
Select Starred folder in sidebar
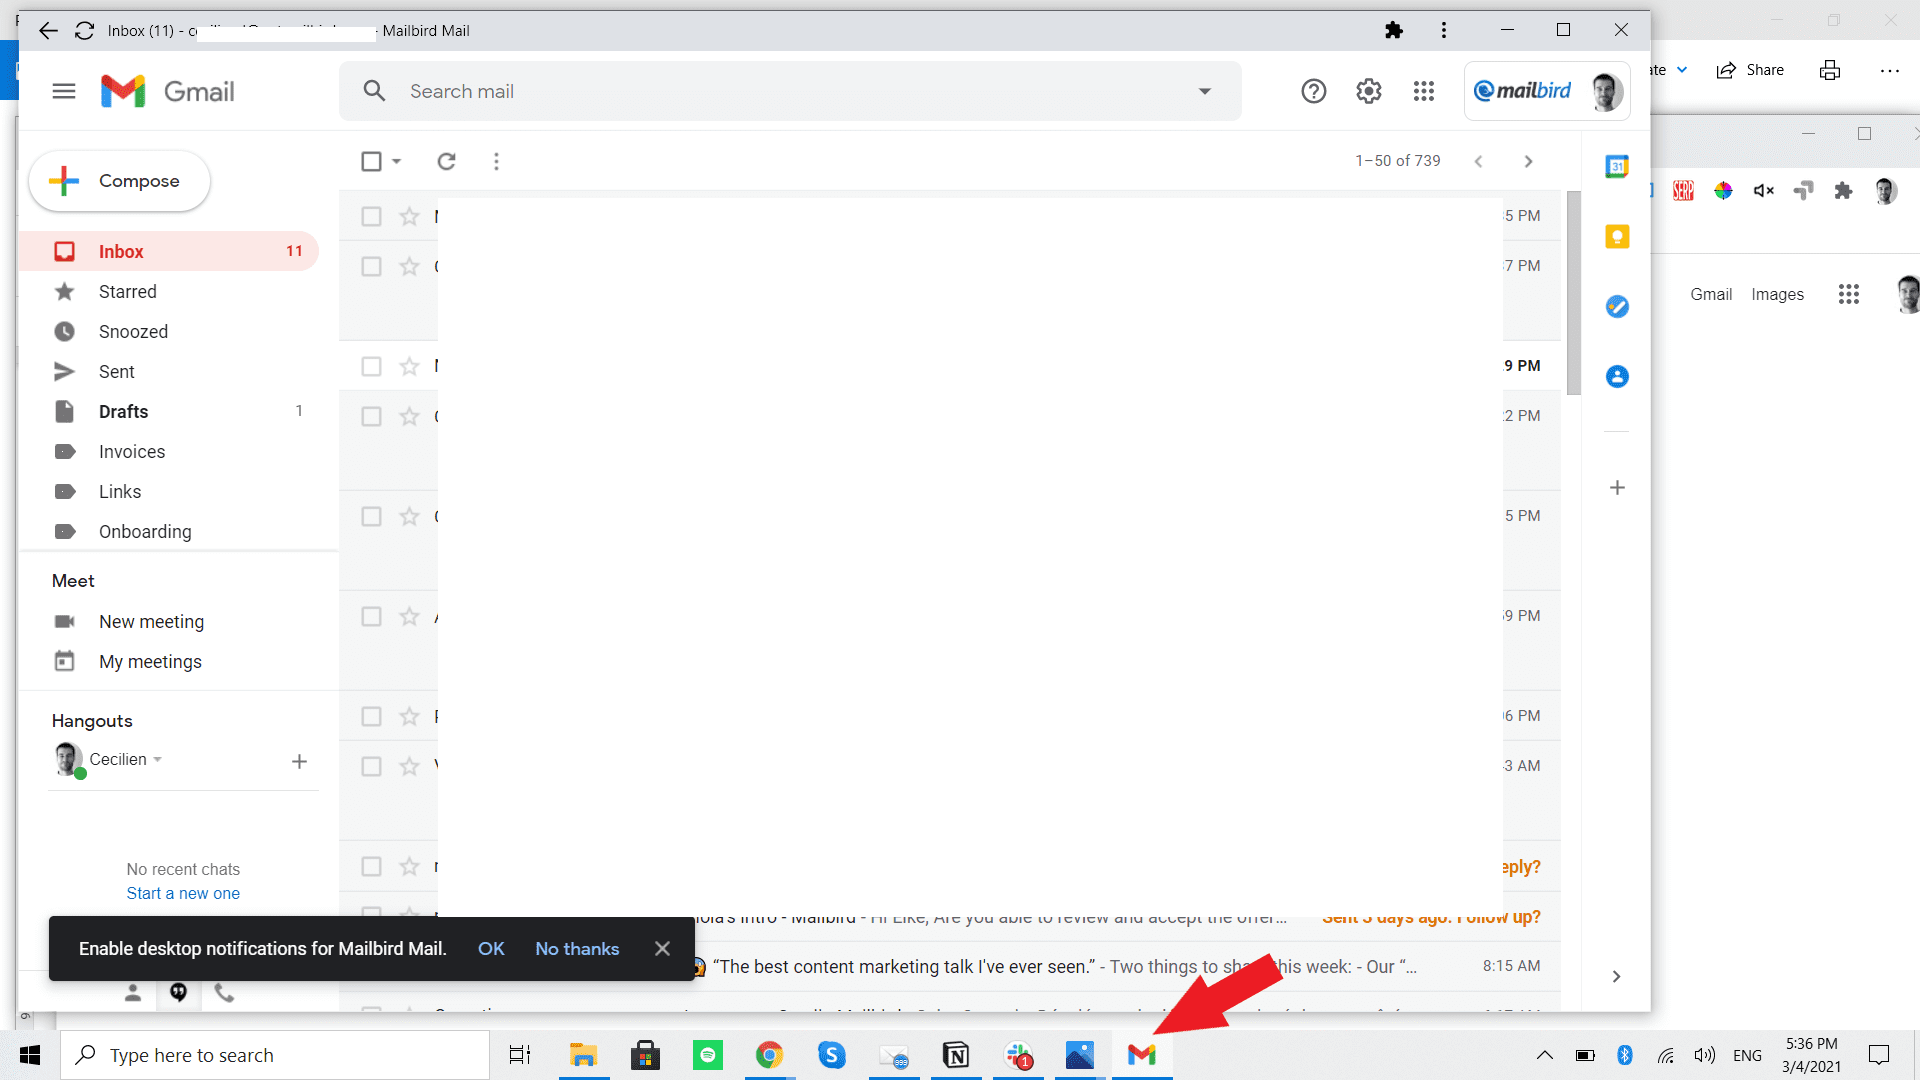point(128,290)
